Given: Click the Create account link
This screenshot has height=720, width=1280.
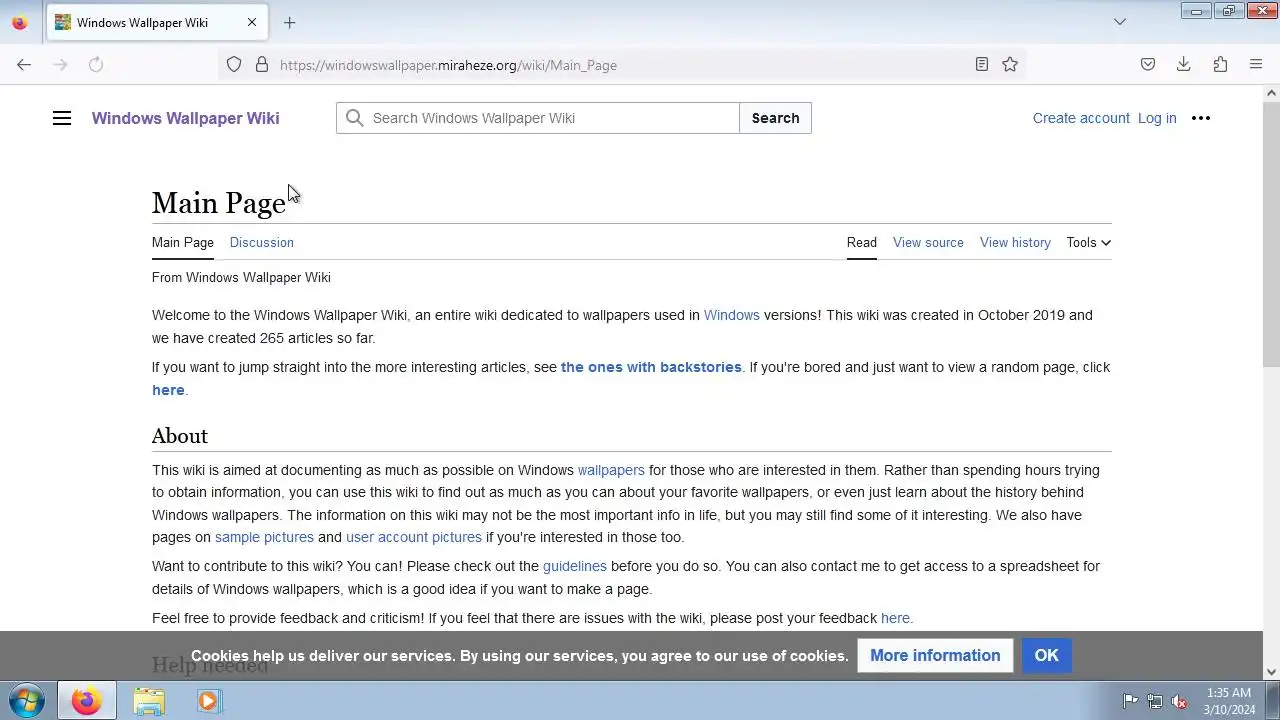Looking at the screenshot, I should (1081, 118).
